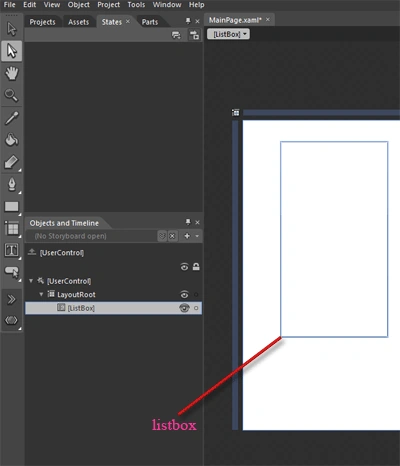Close the States tab
400x466 pixels.
pos(128,21)
